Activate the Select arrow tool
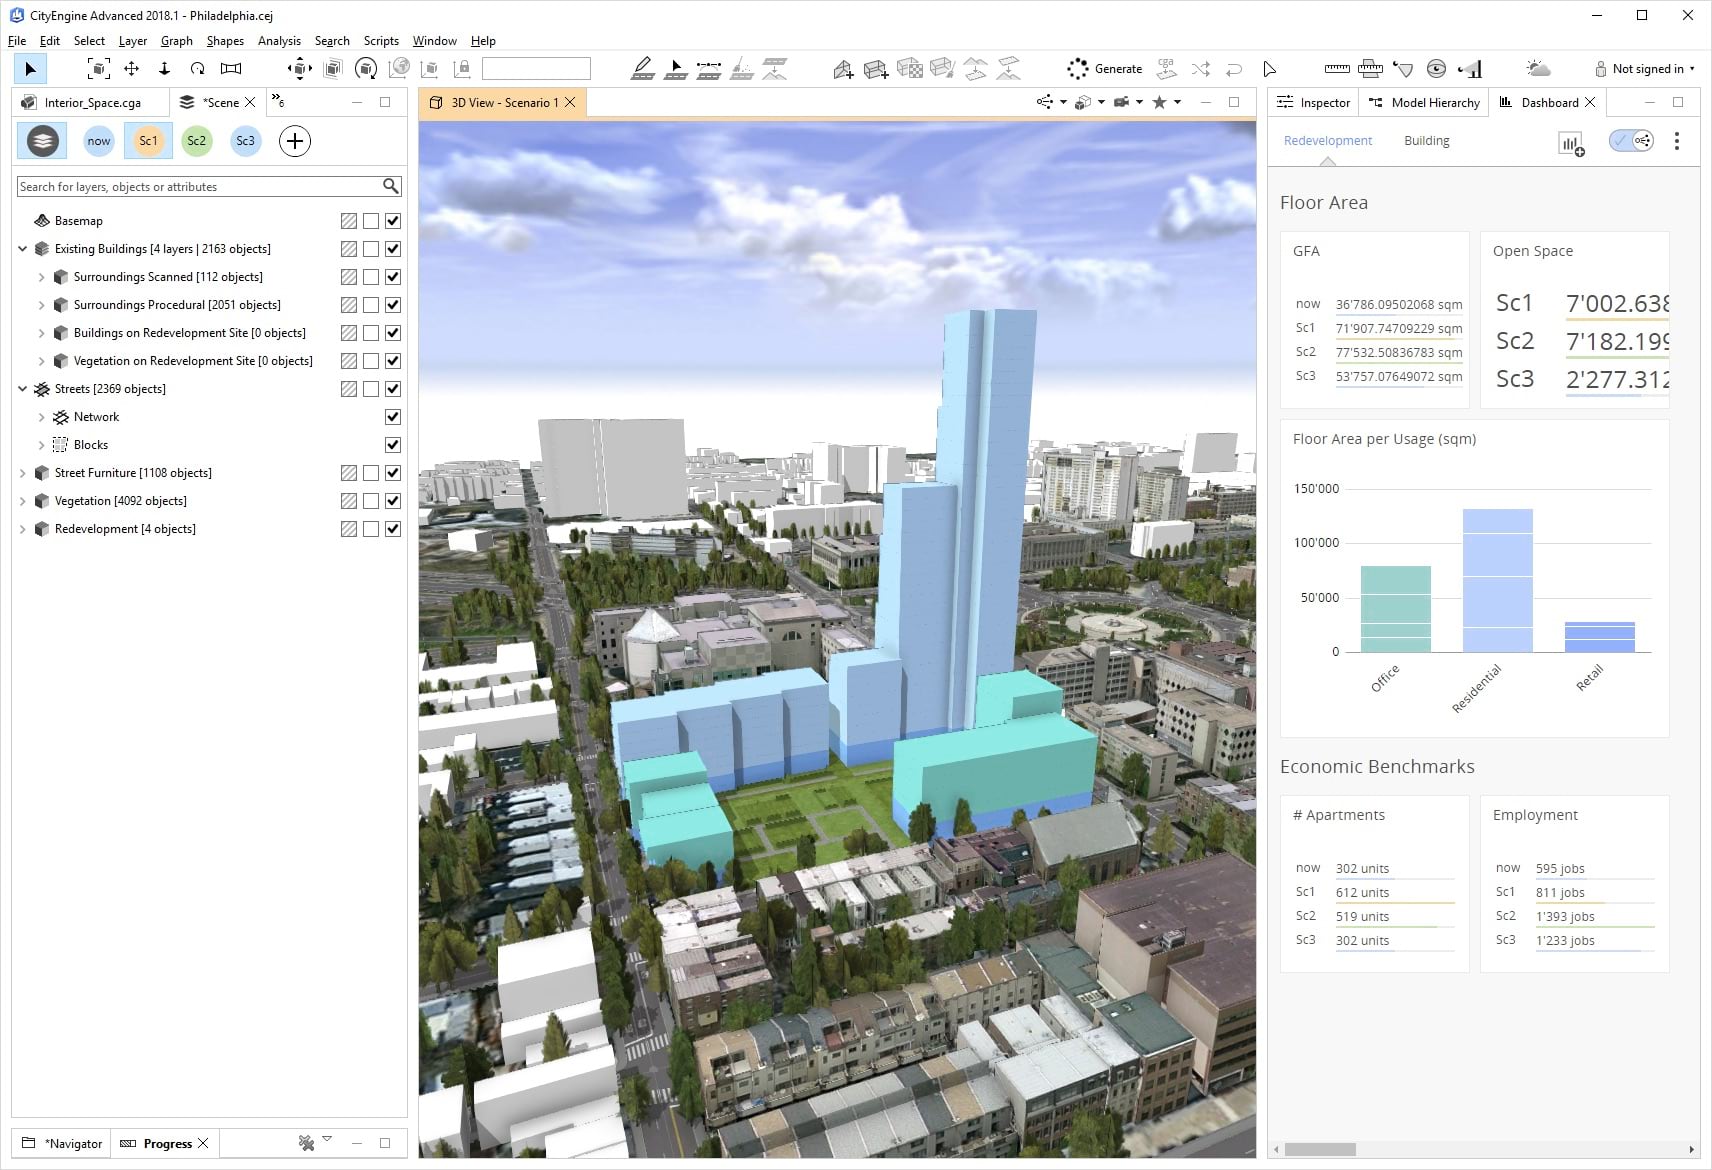The image size is (1712, 1170). (x=30, y=69)
